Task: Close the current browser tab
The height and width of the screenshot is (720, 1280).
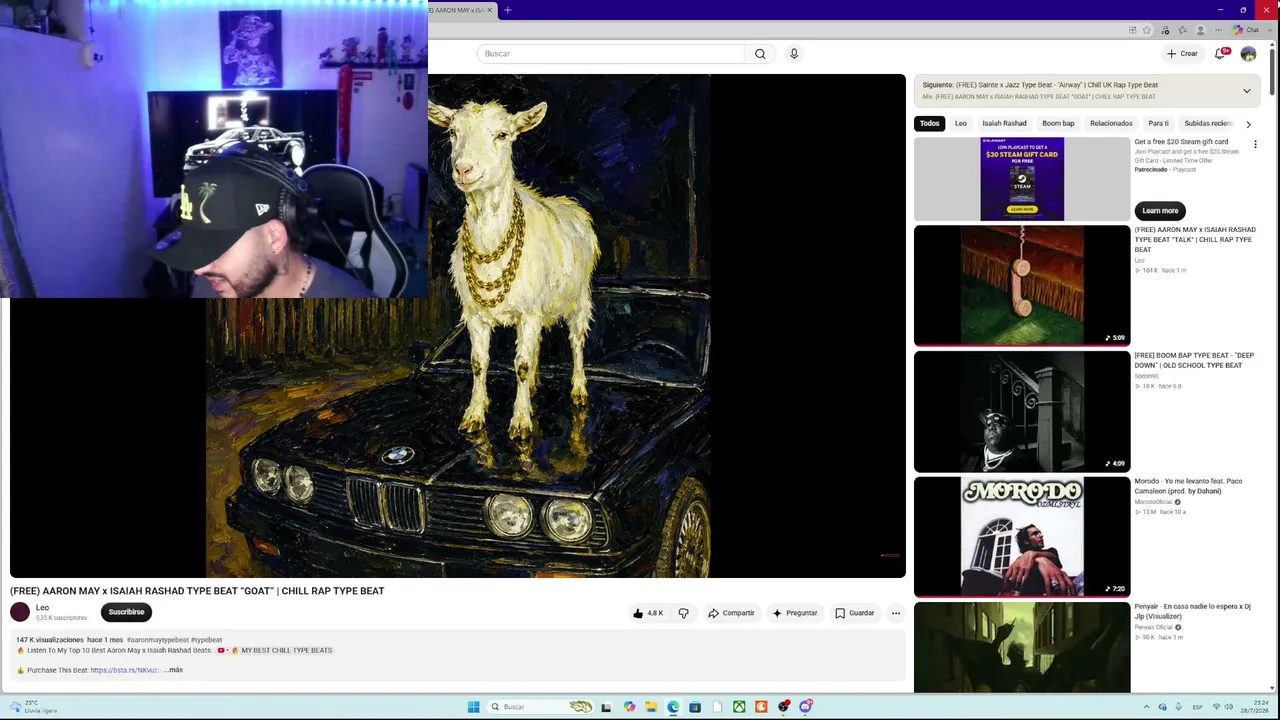Action: coord(490,10)
